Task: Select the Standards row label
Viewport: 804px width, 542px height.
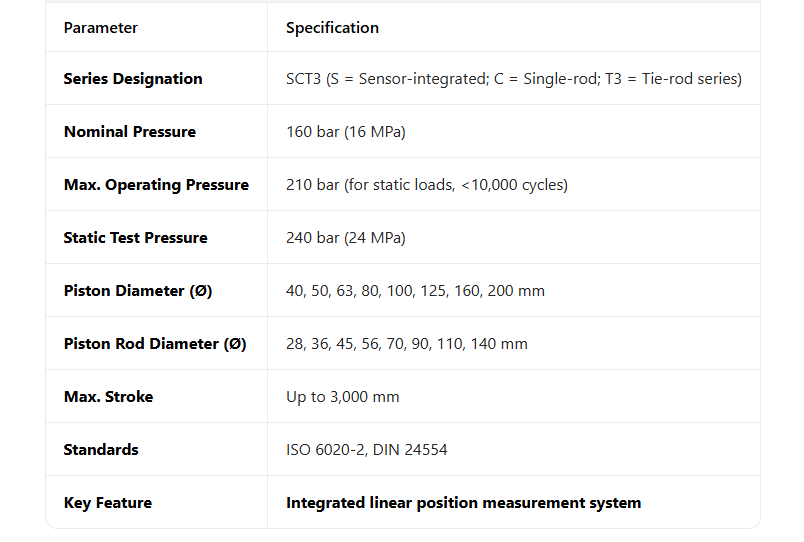Action: (101, 450)
